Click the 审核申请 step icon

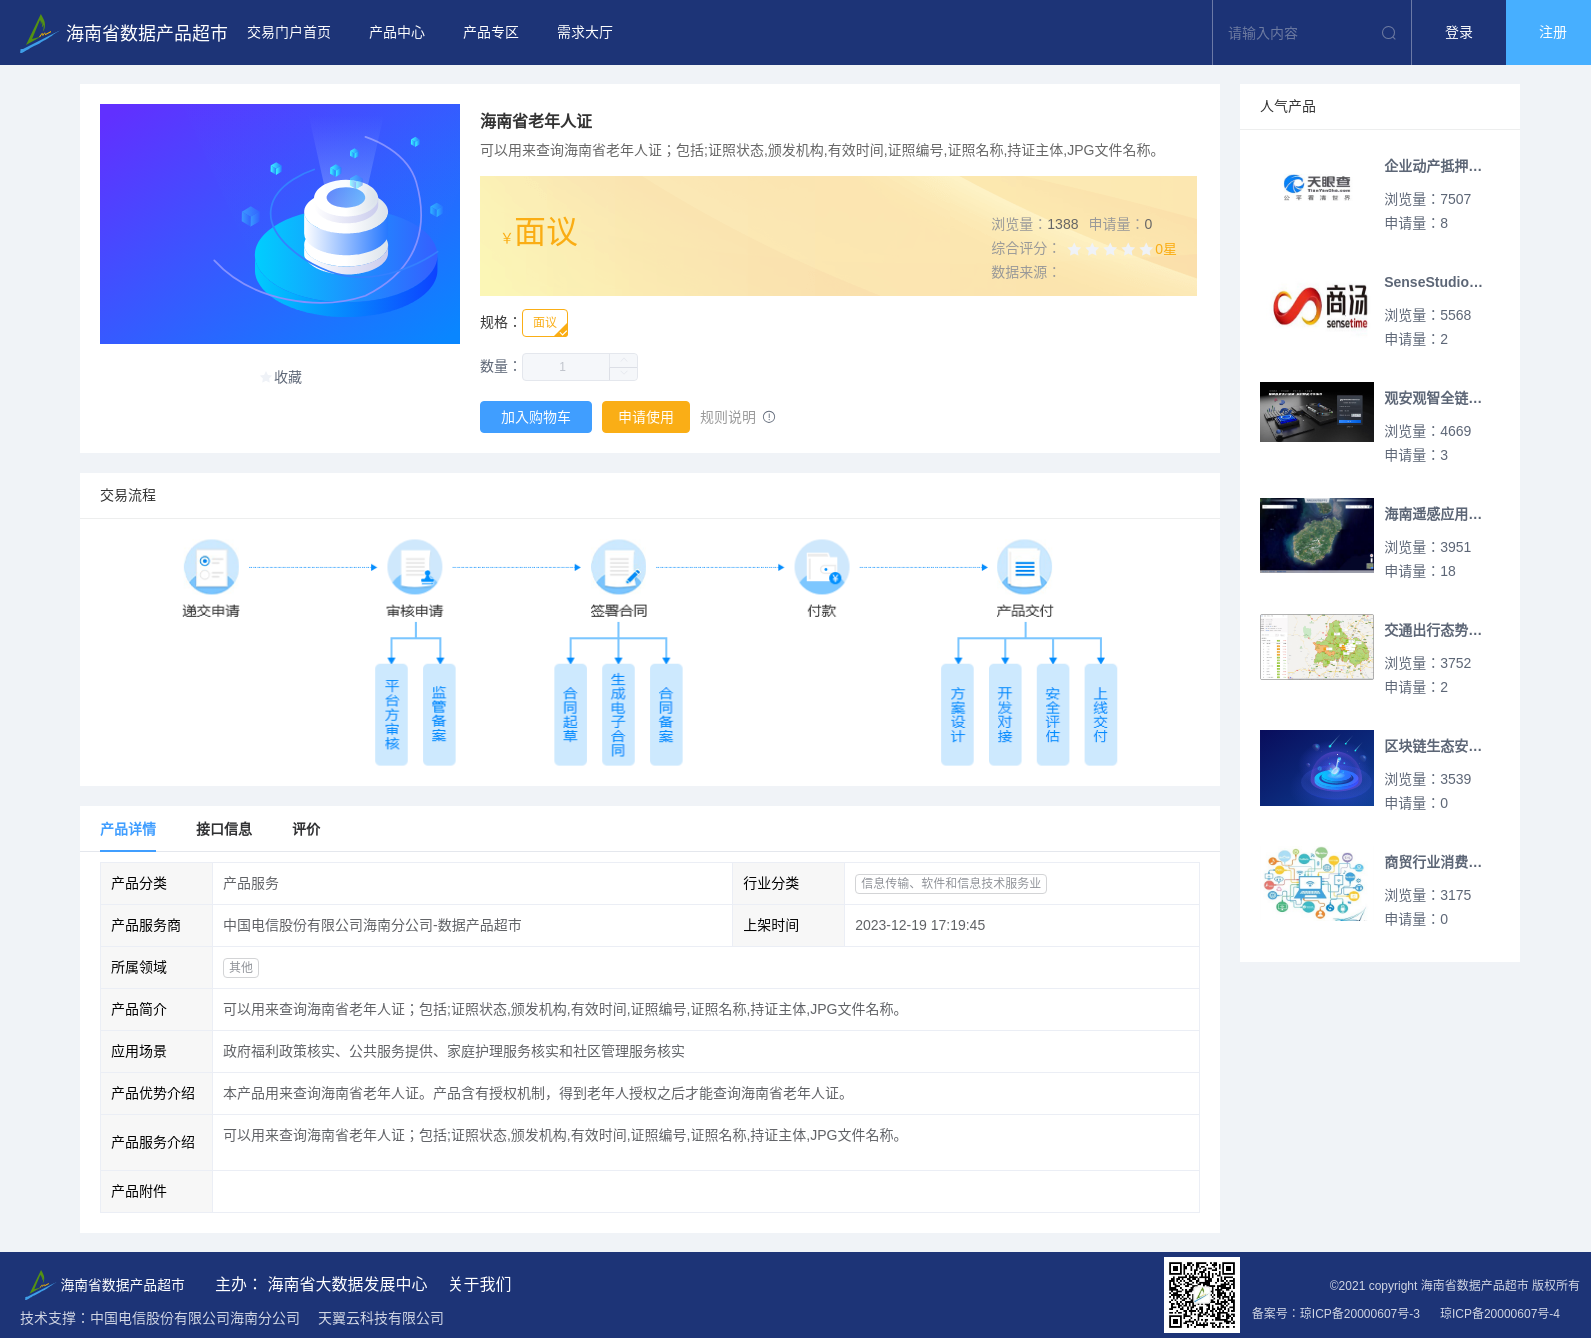click(415, 567)
